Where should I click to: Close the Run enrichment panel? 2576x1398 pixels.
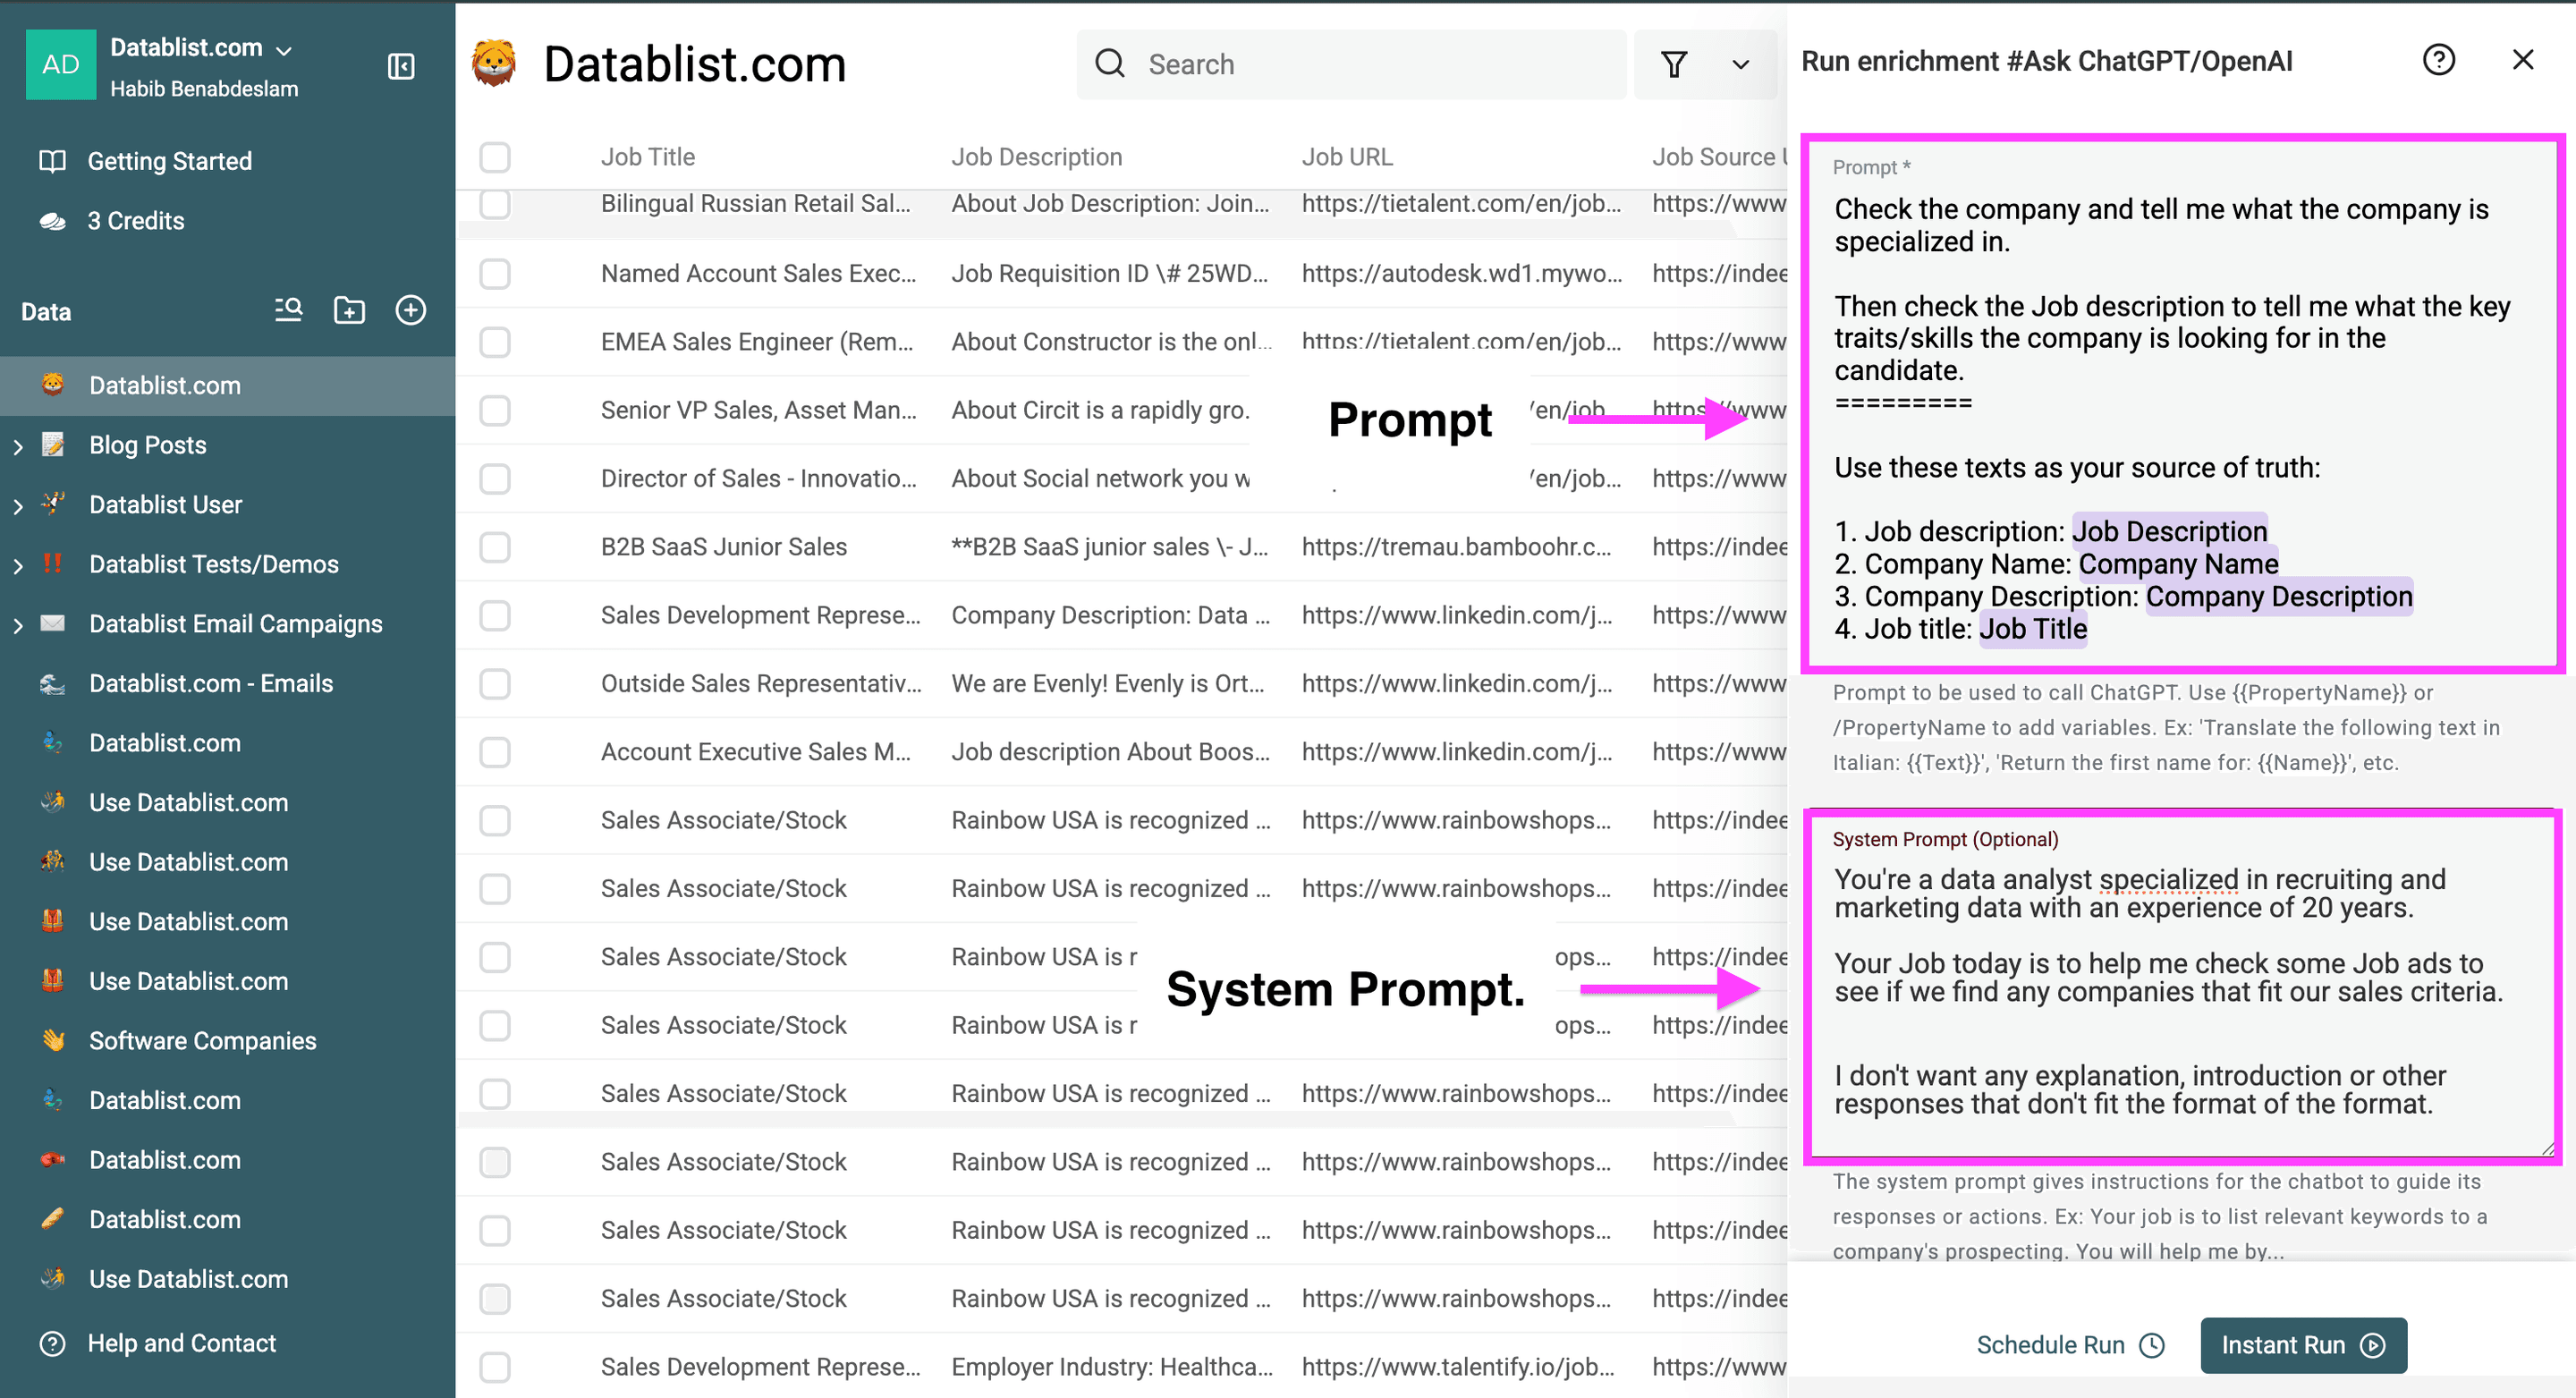[2523, 61]
